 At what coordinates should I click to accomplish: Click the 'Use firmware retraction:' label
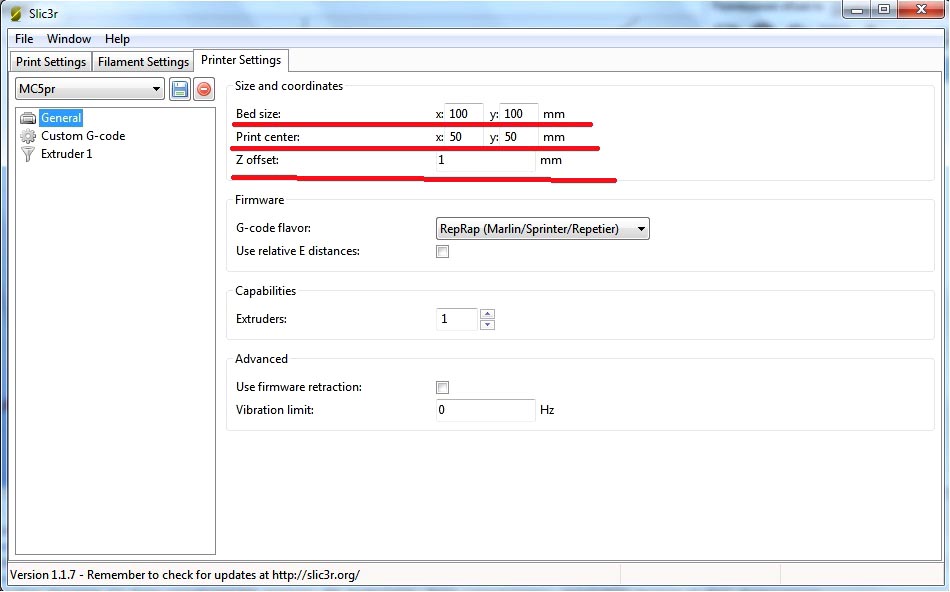point(299,387)
